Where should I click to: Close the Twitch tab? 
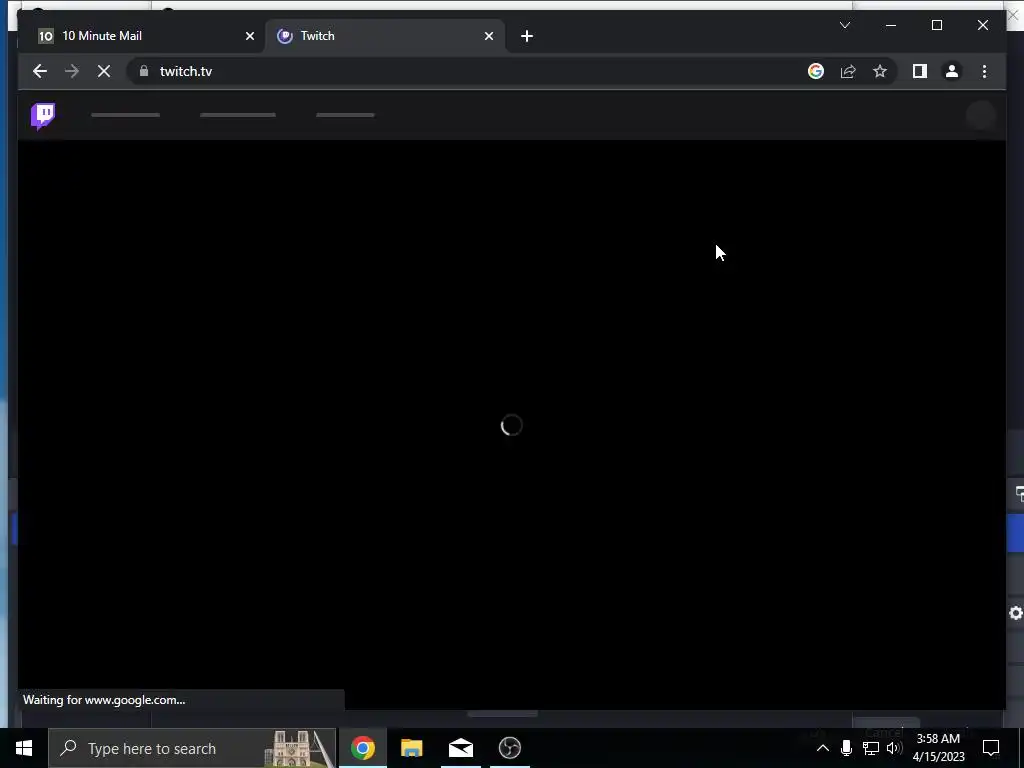click(488, 36)
